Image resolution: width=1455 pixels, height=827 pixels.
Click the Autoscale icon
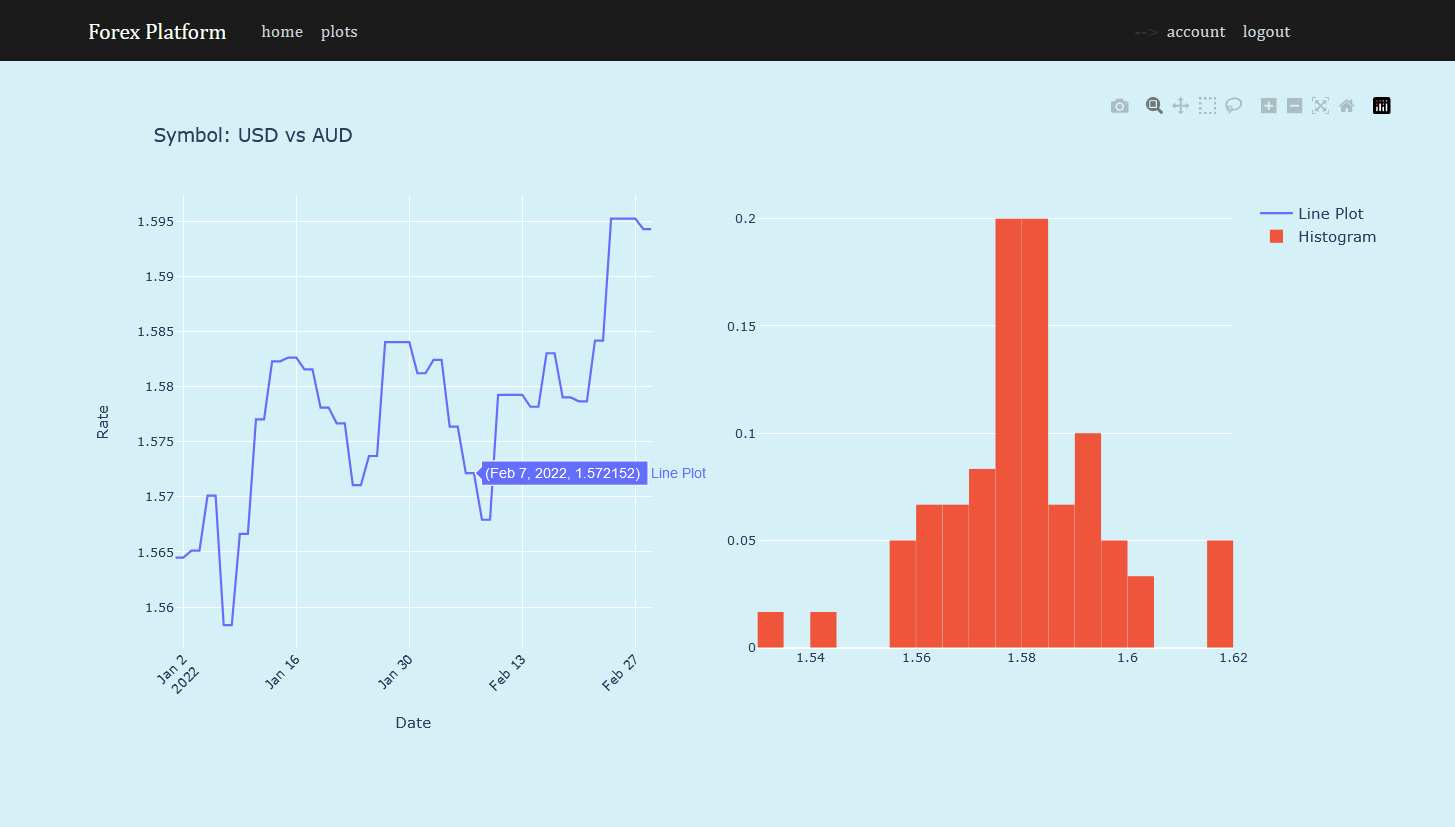click(1320, 105)
